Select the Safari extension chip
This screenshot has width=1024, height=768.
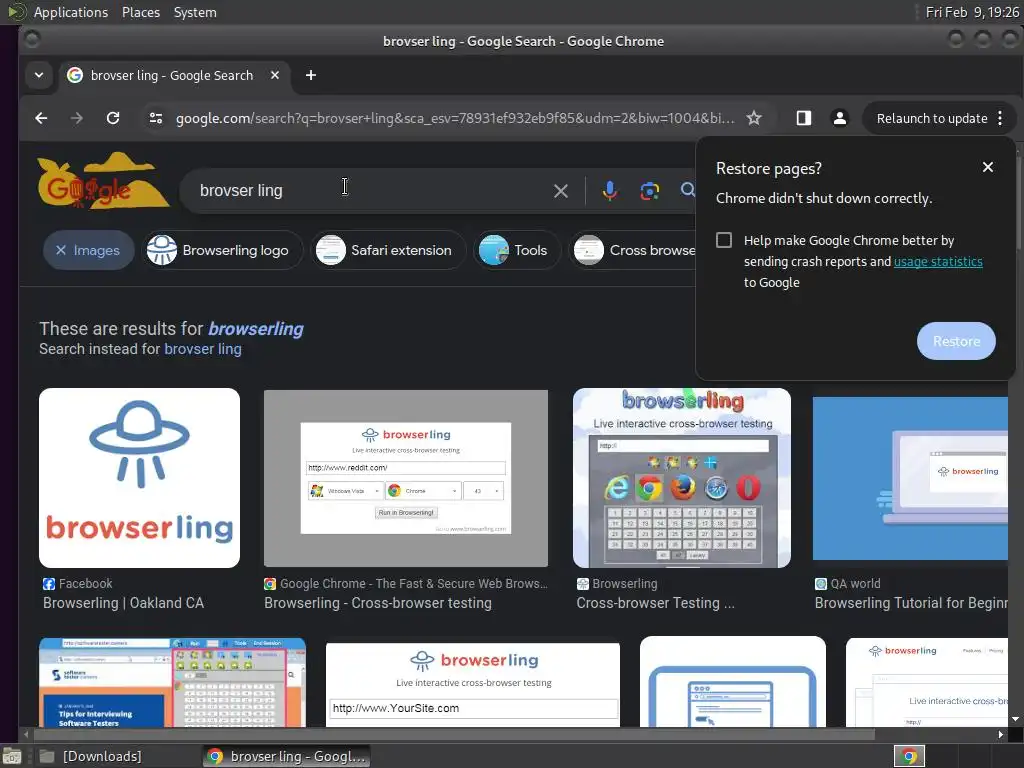388,250
